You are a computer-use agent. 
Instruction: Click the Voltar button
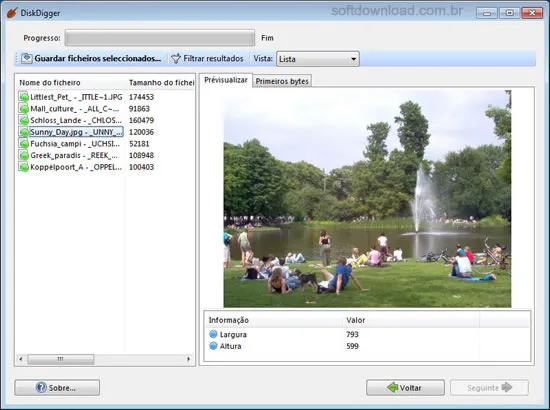coord(405,388)
